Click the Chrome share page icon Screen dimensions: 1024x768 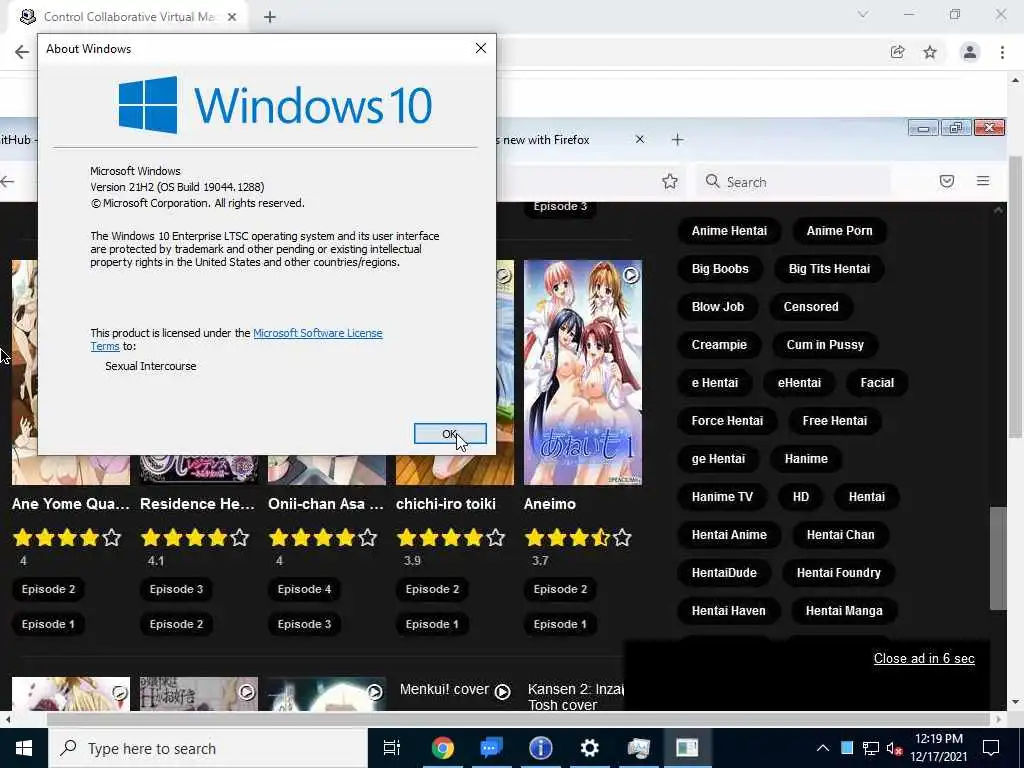(897, 52)
